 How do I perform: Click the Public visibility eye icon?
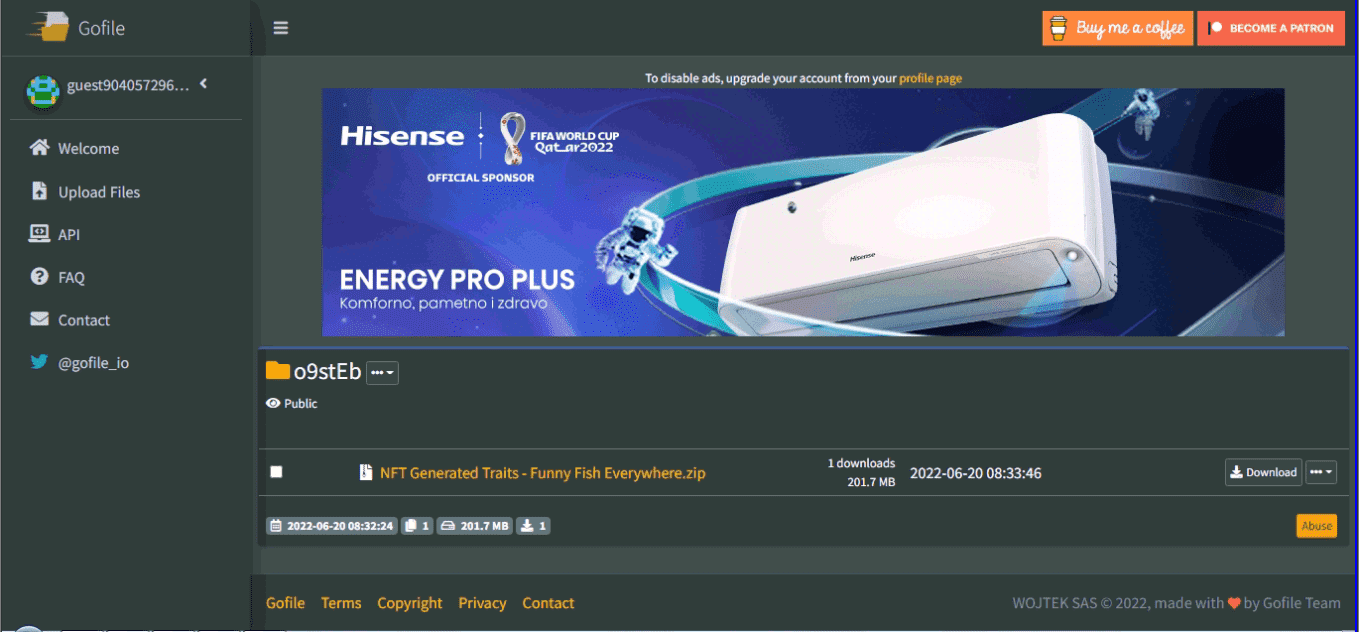273,404
